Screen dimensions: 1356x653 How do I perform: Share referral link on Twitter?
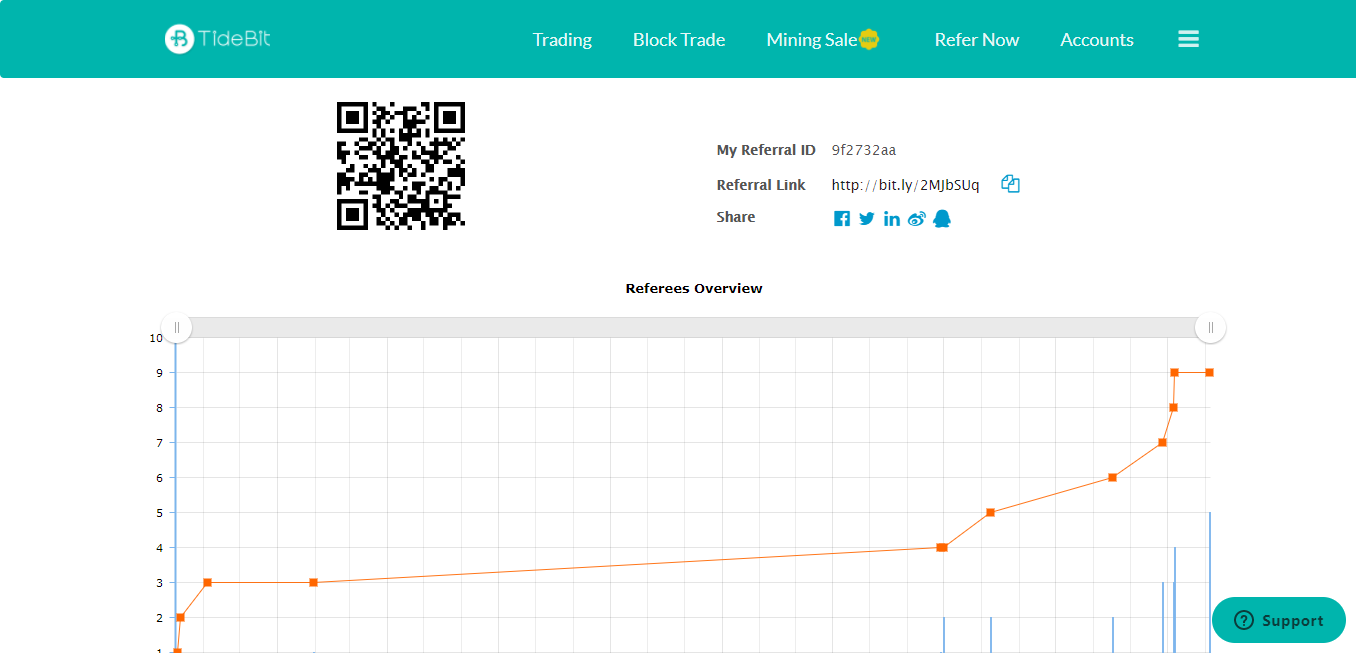[866, 219]
